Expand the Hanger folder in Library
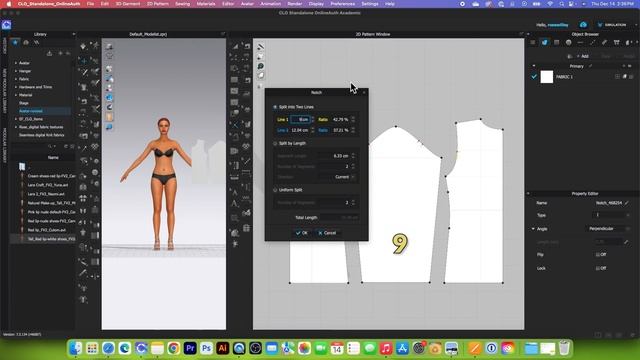Viewport: 640px width, 360px height. coord(16,71)
